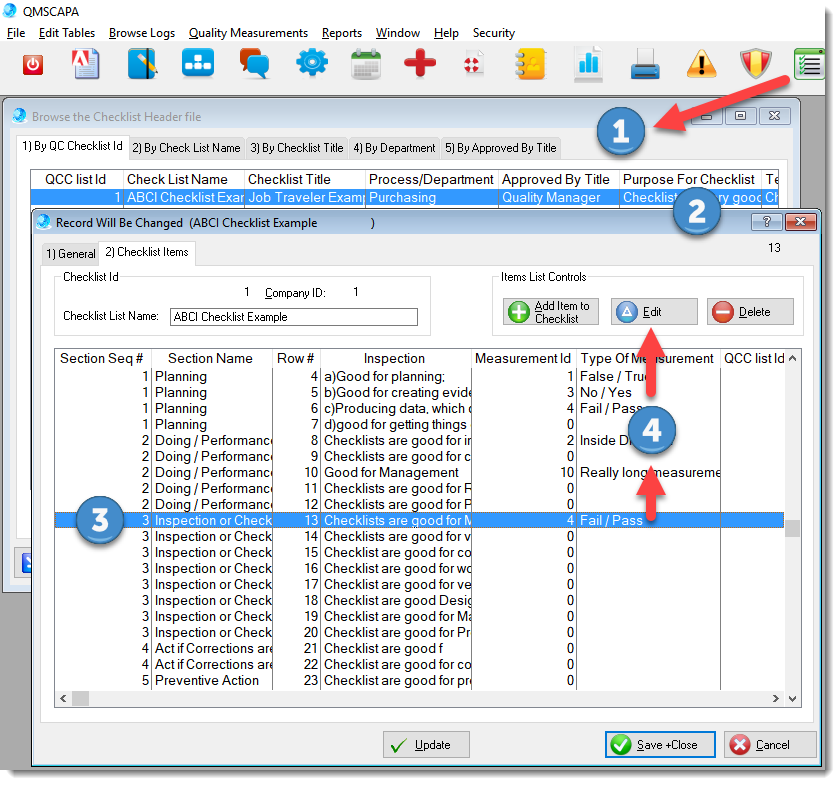
Task: Open the Quality Measurements menu
Action: tap(248, 33)
